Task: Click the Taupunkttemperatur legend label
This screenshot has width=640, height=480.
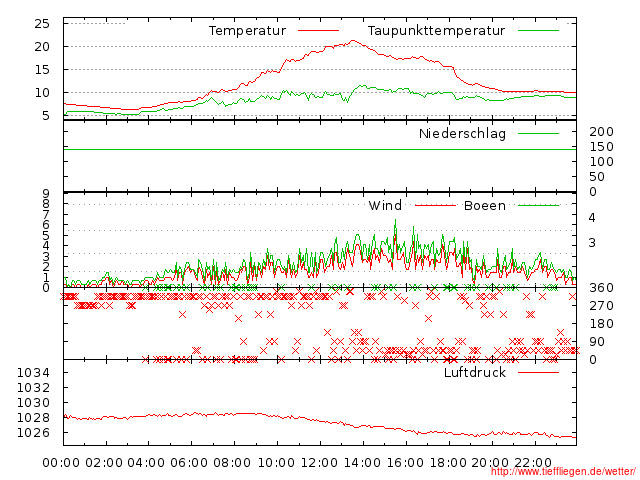Action: (436, 31)
